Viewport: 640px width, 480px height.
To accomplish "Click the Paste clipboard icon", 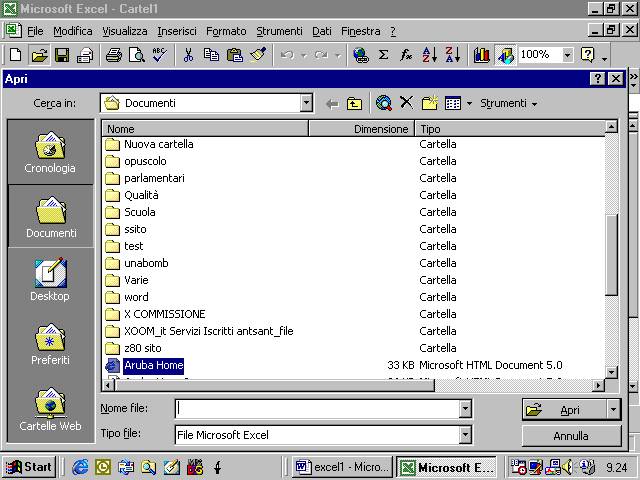I will coord(235,55).
